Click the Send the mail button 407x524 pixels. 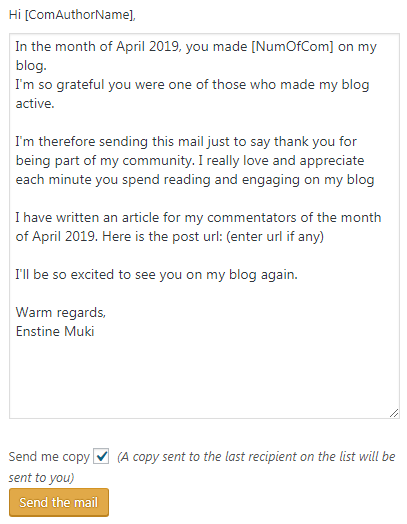(59, 502)
